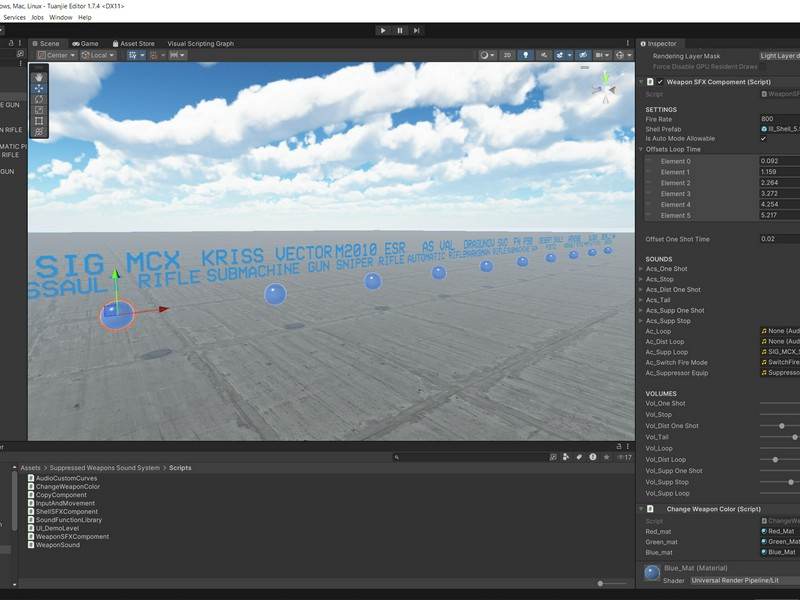The width and height of the screenshot is (800, 600).
Task: Expand the Acs_One Shot array
Action: point(641,268)
